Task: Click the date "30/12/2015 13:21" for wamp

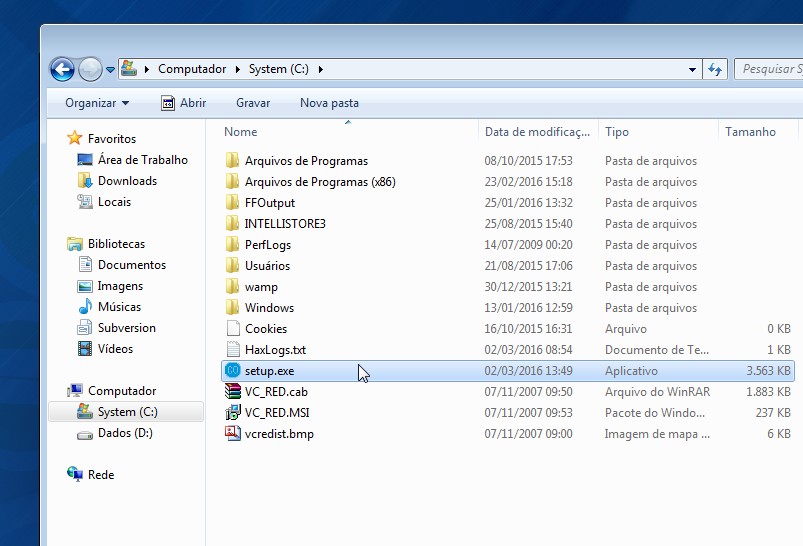Action: pyautogui.click(x=529, y=287)
